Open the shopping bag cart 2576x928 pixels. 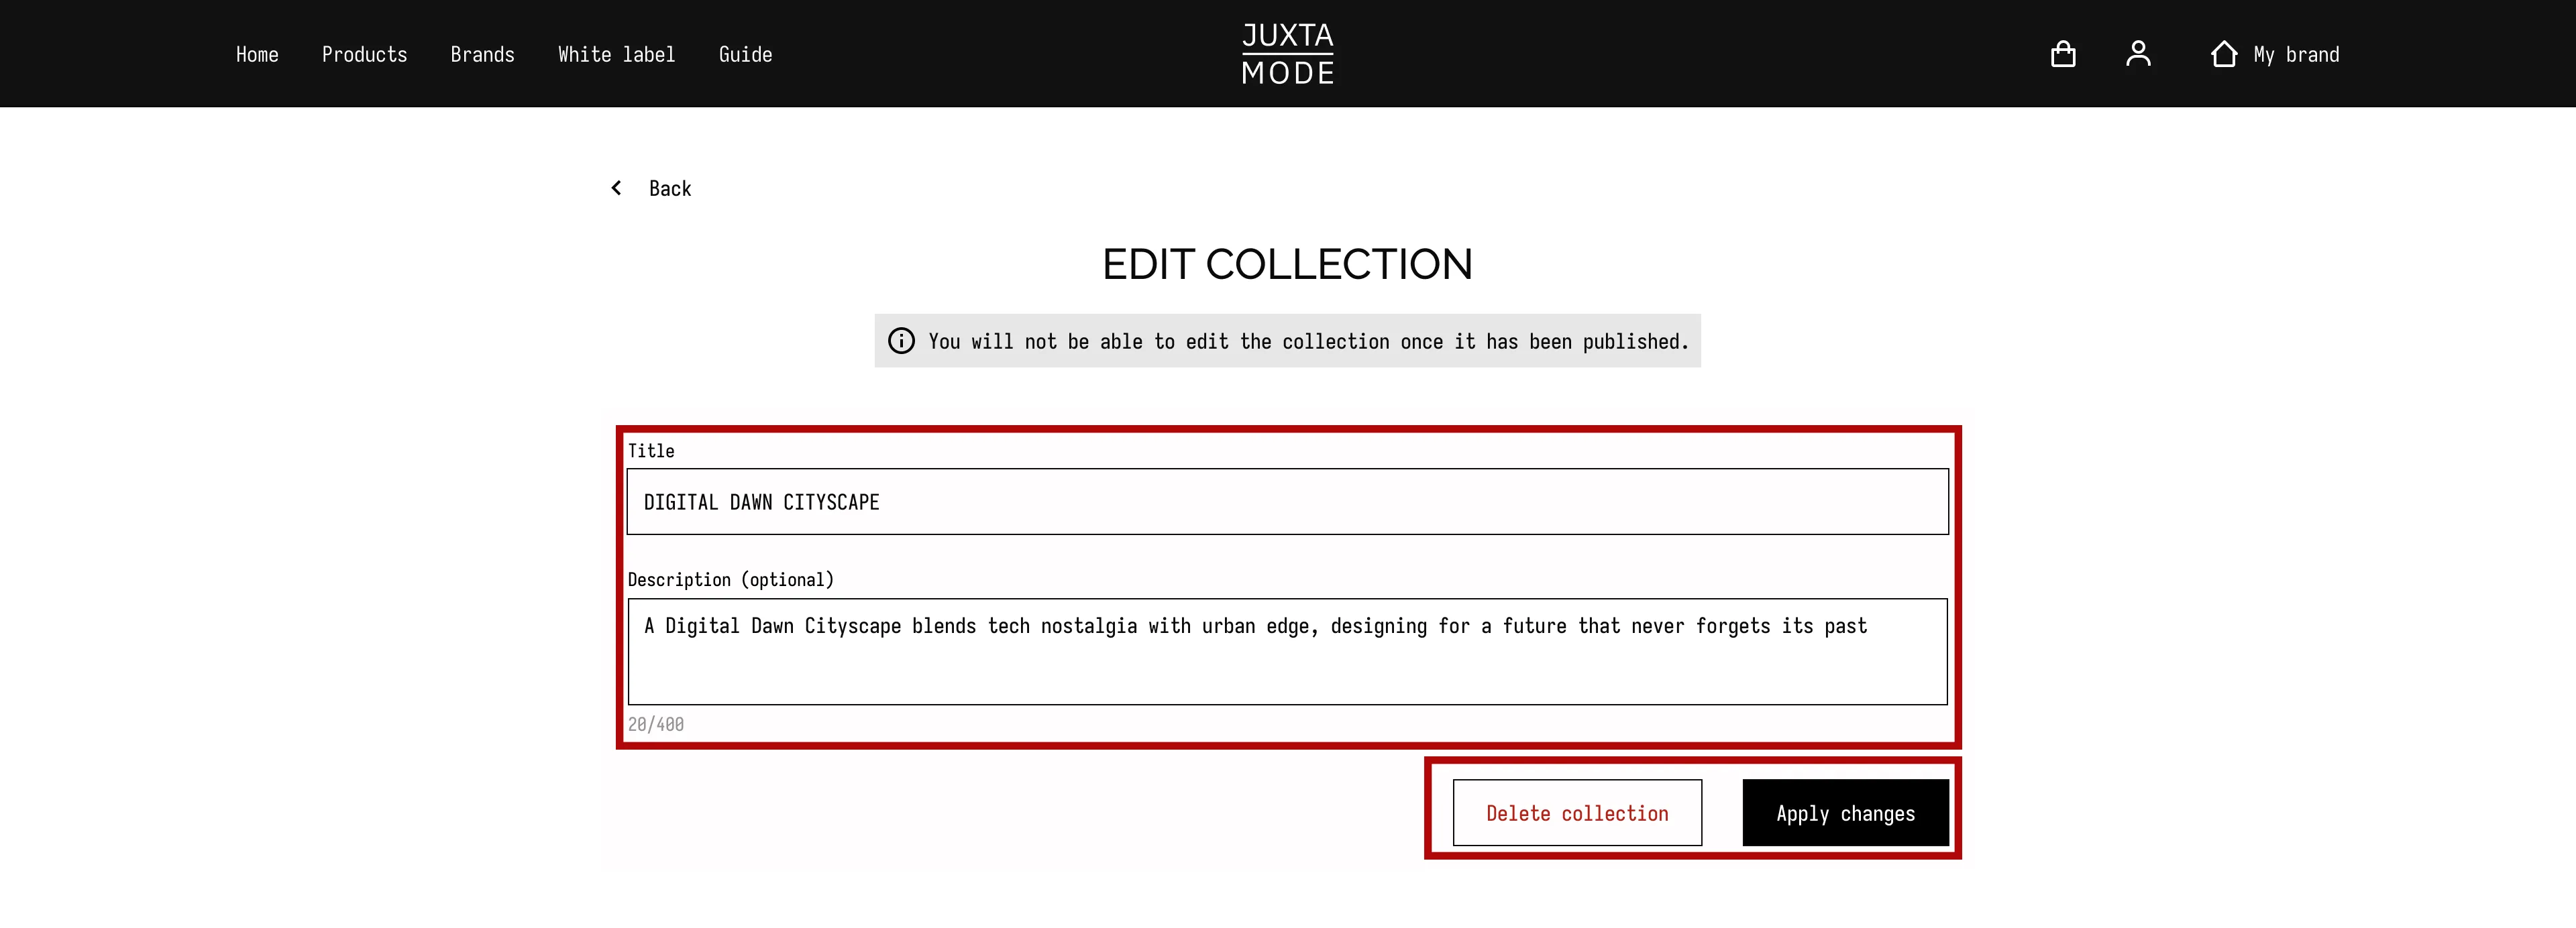2064,53
